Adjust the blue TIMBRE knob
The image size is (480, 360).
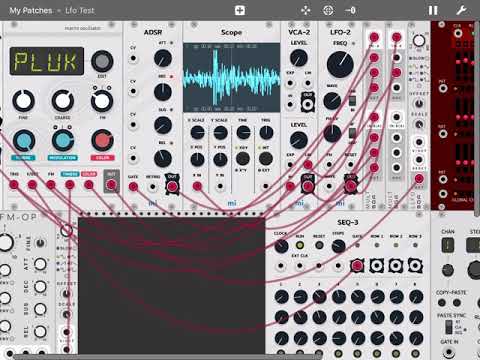pyautogui.click(x=23, y=141)
